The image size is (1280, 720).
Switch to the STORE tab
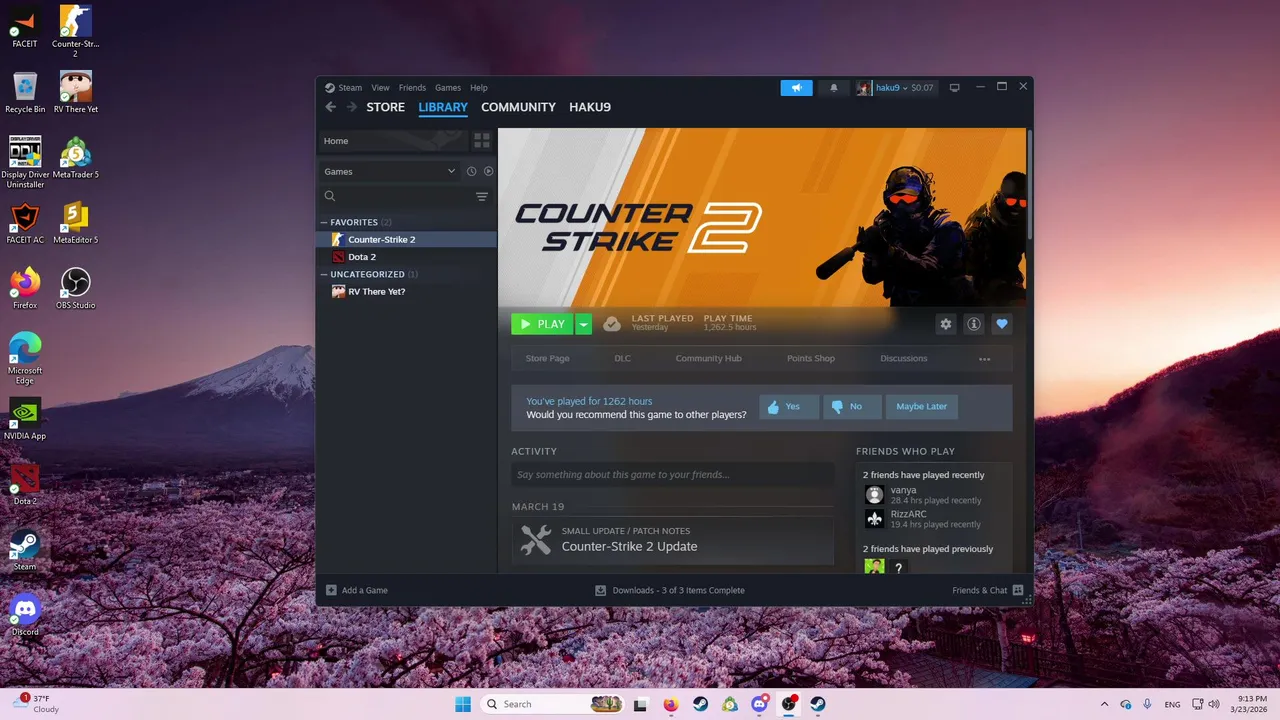385,107
